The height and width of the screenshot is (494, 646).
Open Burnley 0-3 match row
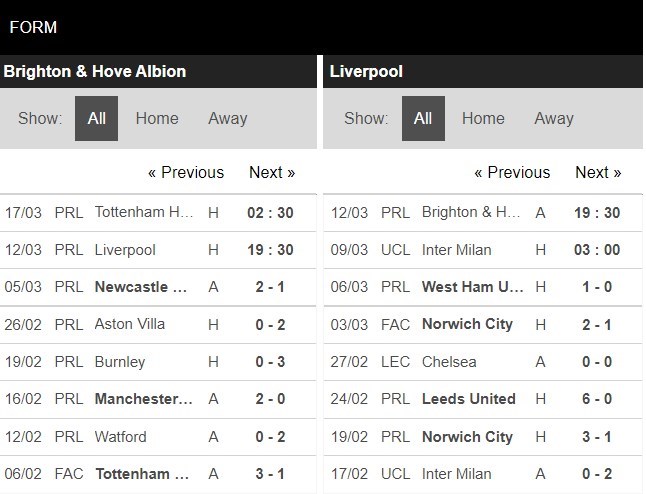[x=158, y=362]
